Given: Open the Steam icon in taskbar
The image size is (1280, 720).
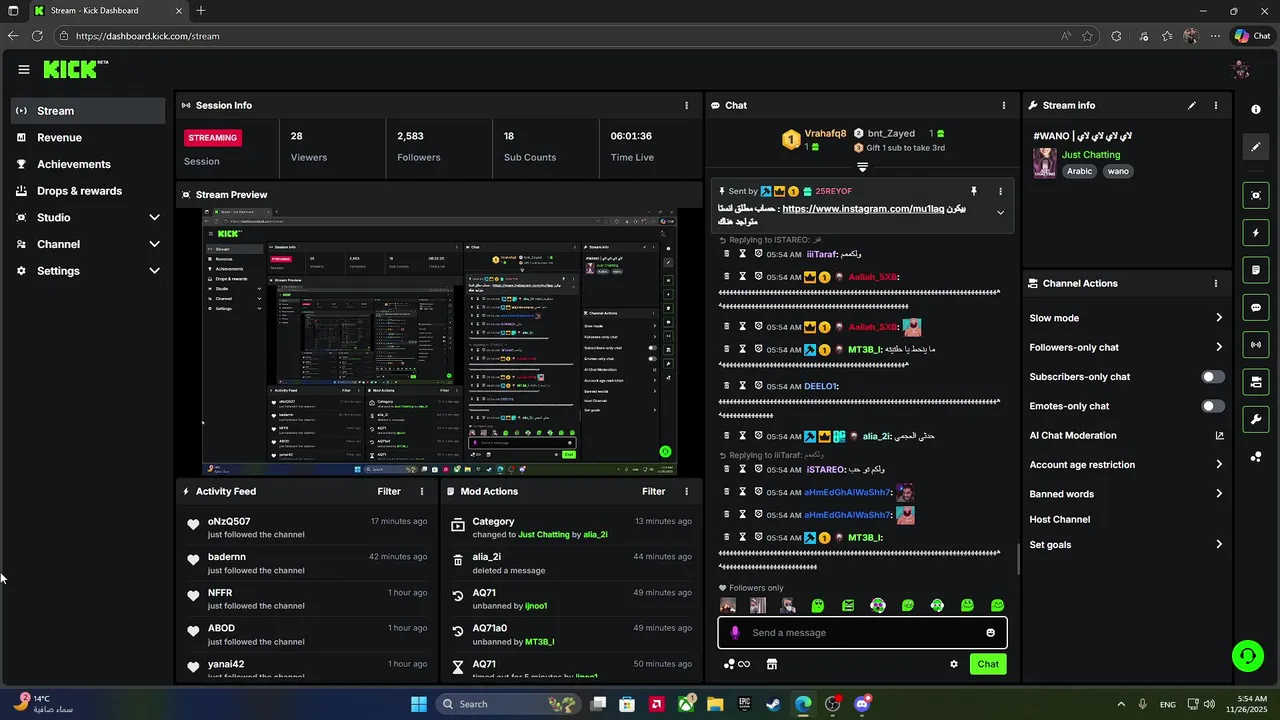Looking at the screenshot, I should click(773, 704).
